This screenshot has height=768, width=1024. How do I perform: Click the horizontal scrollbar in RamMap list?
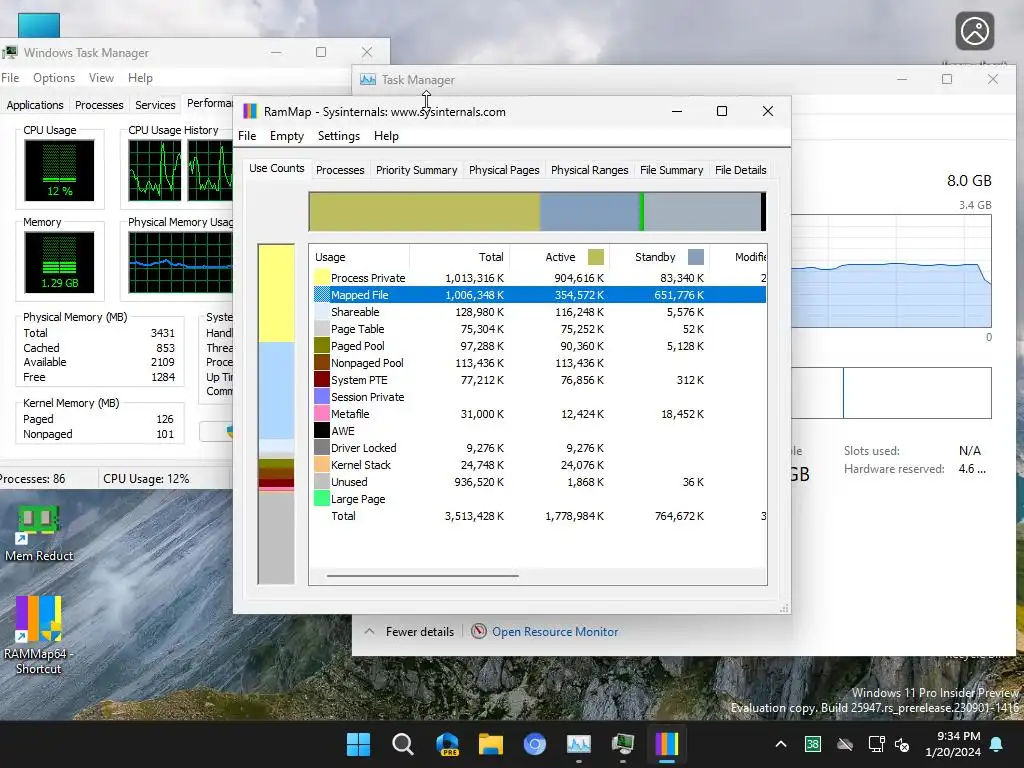[x=423, y=576]
